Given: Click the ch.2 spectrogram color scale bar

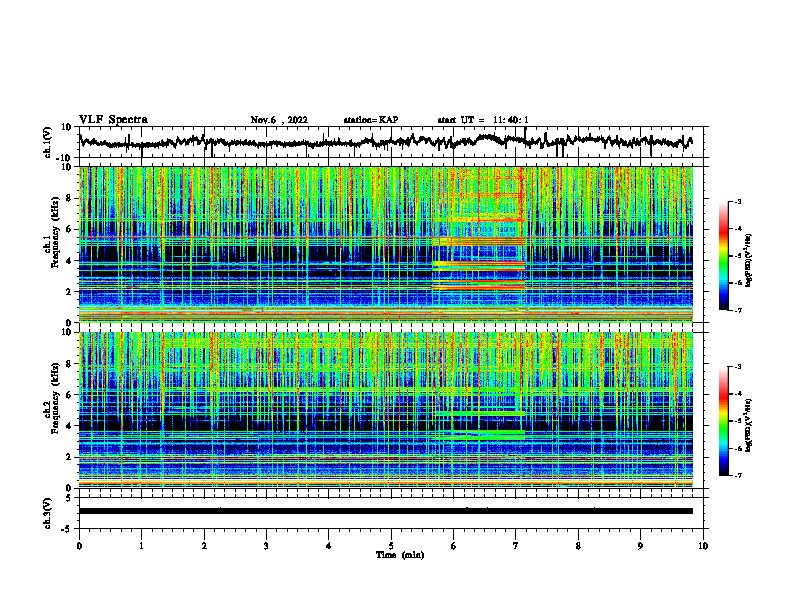Looking at the screenshot, I should click(723, 421).
